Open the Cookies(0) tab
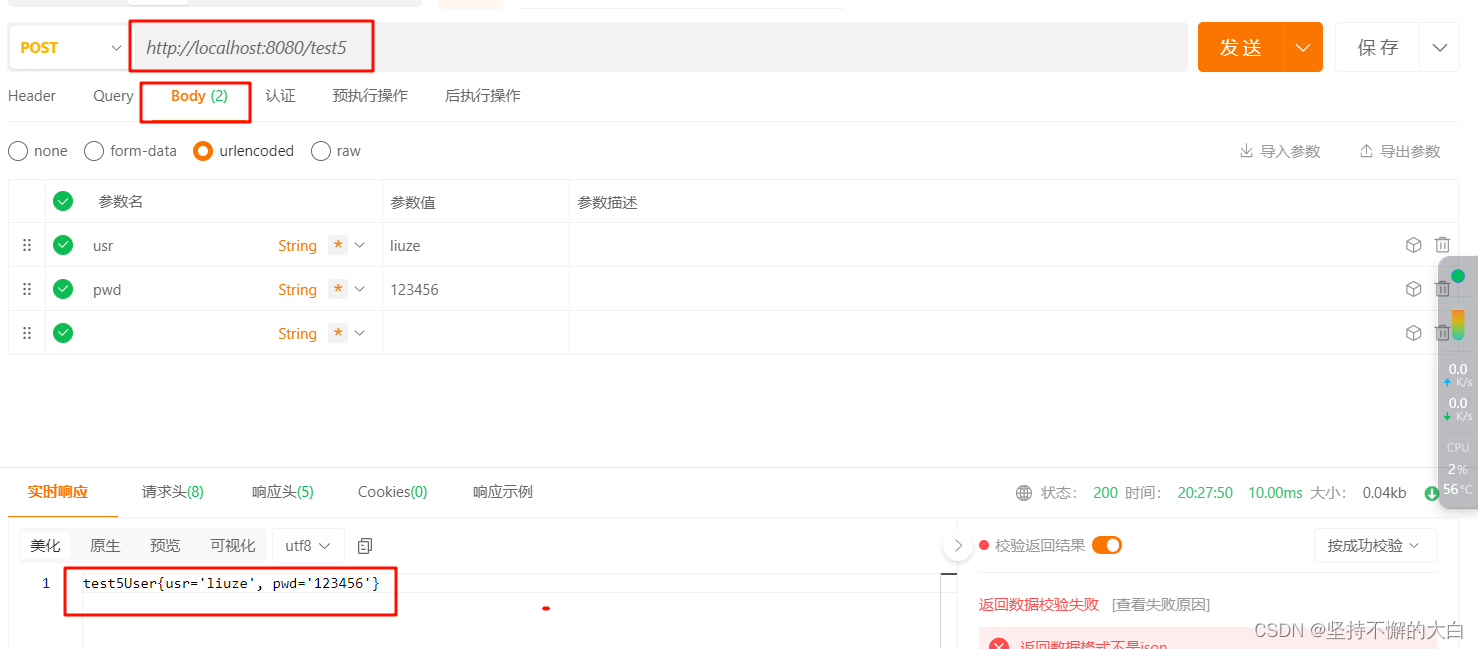Image resolution: width=1478 pixels, height=649 pixels. click(x=392, y=492)
